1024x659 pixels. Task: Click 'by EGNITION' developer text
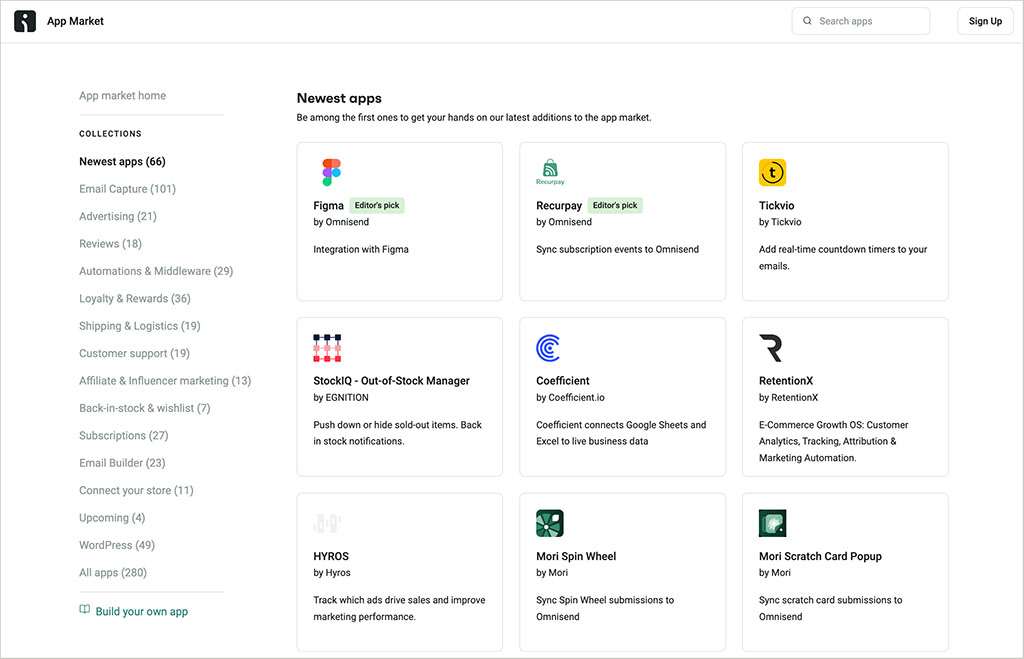341,398
